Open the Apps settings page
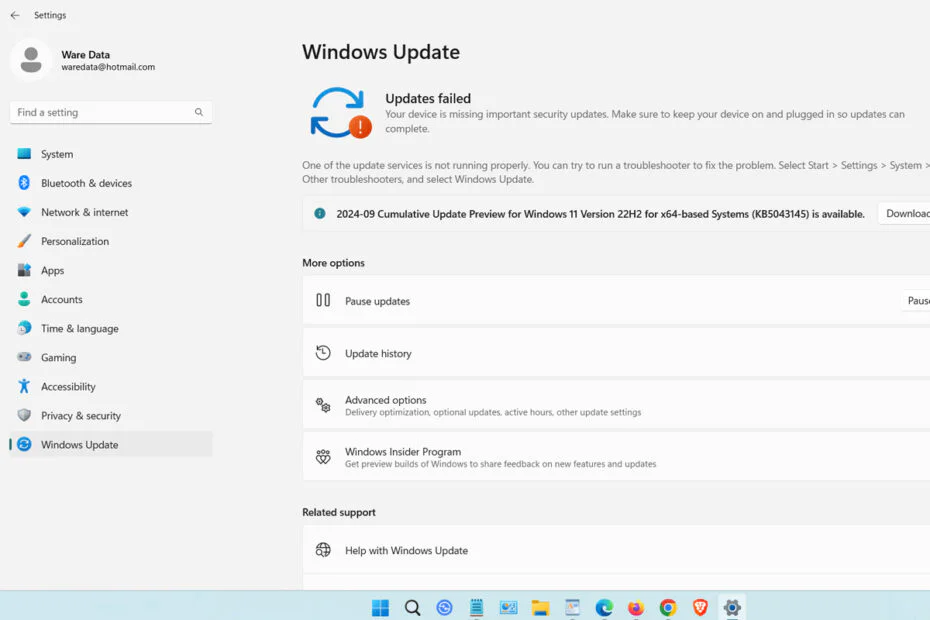Screen dimensions: 930x620 click(x=111, y=271)
